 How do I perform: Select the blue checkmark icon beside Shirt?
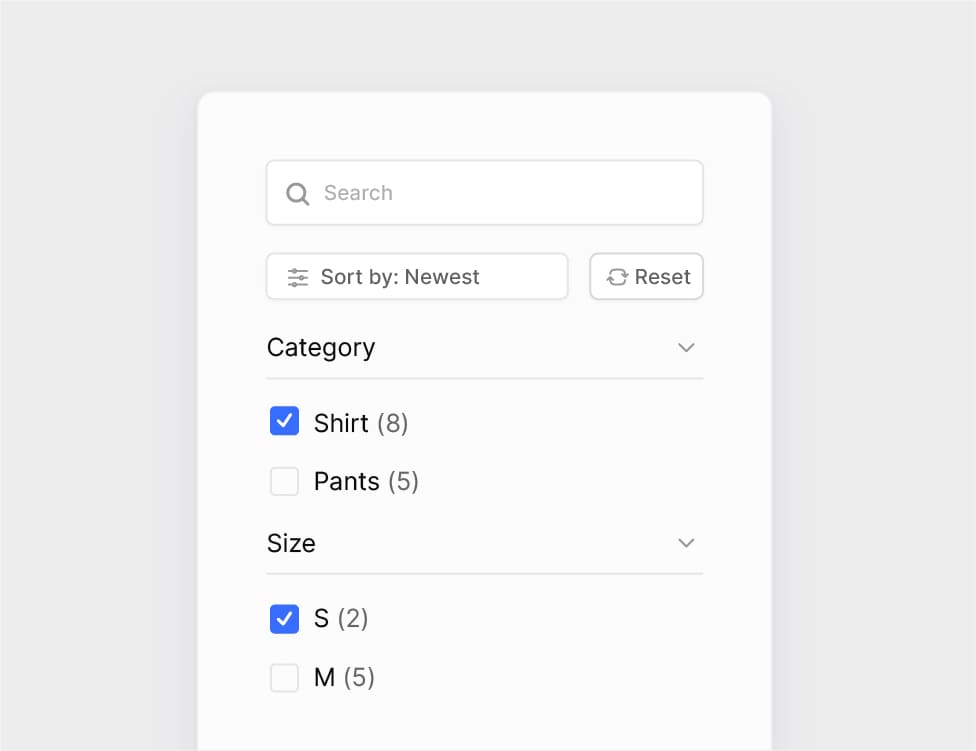284,421
